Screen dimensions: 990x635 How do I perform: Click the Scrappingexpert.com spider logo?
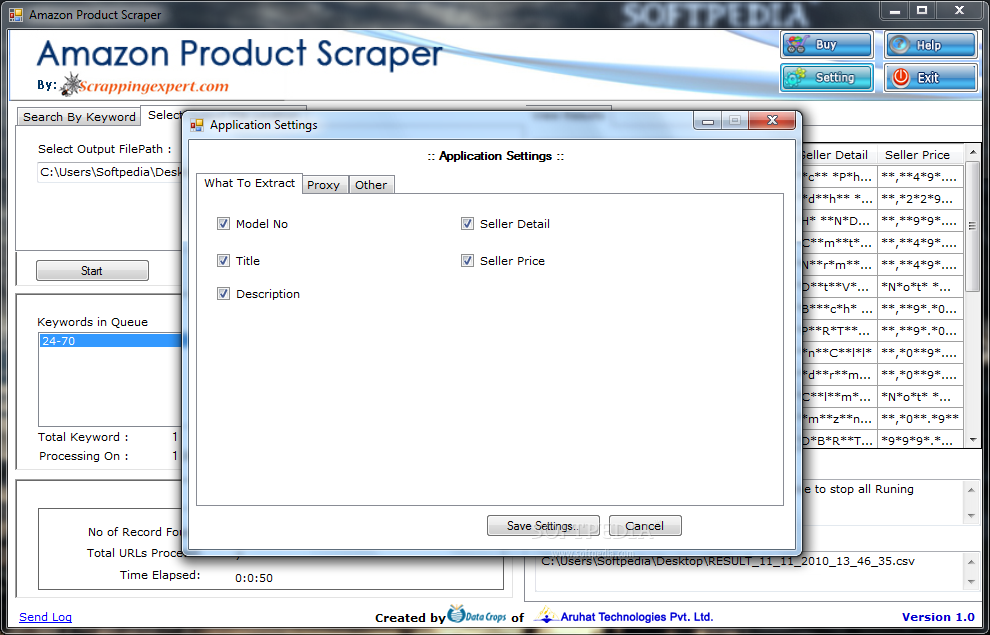click(70, 84)
